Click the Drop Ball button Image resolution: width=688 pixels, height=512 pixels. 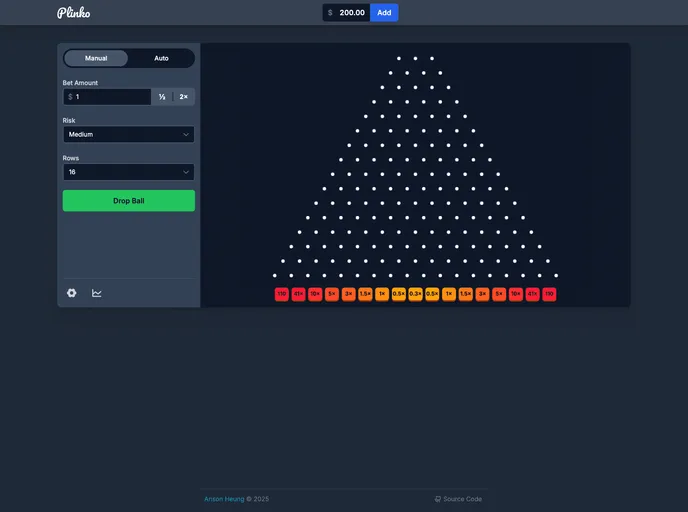(129, 201)
